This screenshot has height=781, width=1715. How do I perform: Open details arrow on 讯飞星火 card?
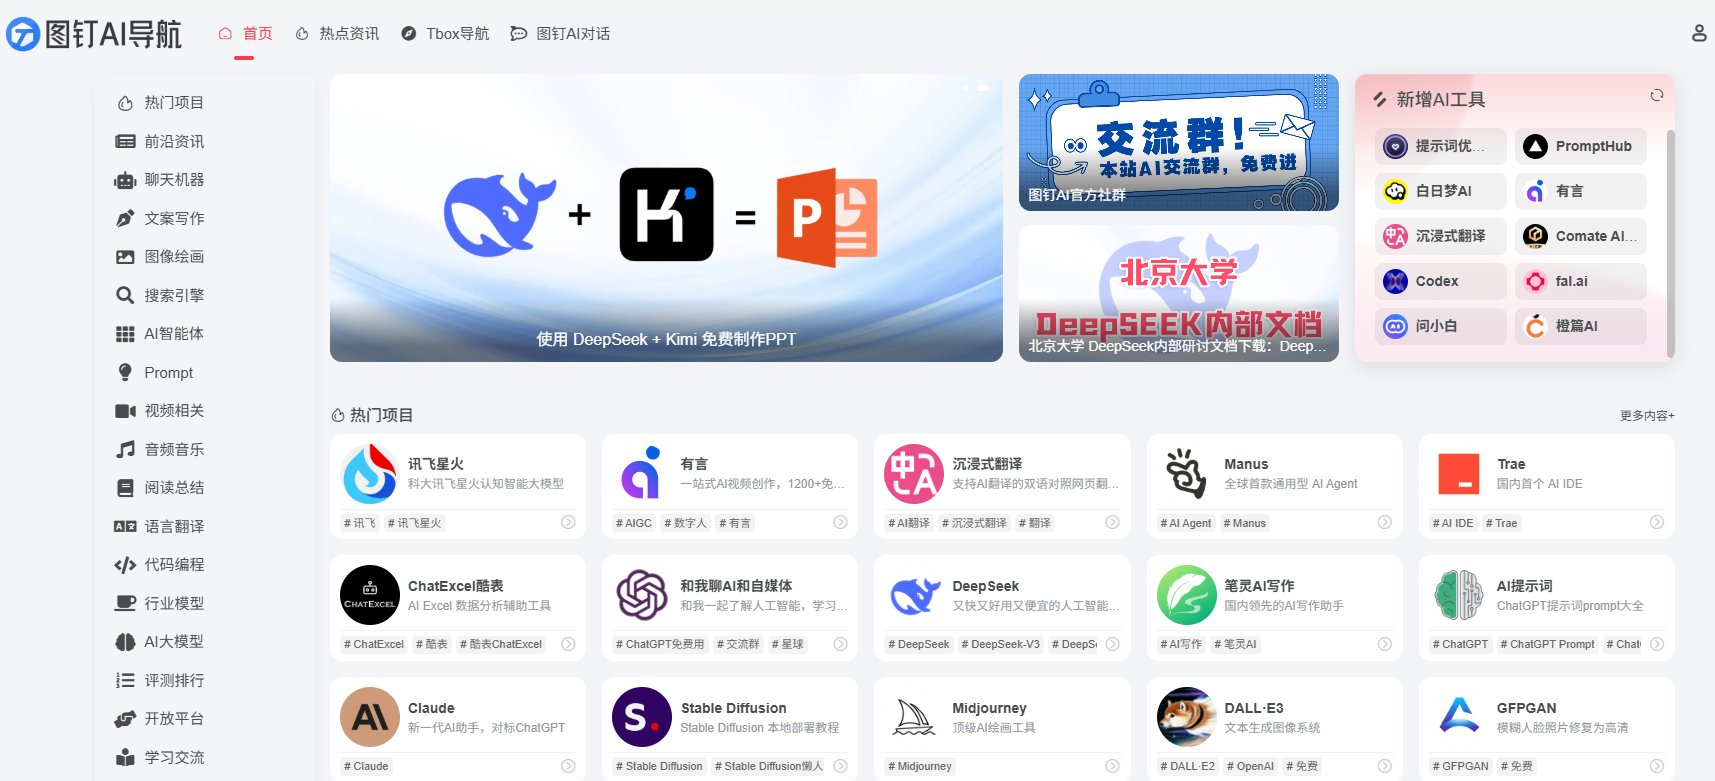(x=568, y=522)
